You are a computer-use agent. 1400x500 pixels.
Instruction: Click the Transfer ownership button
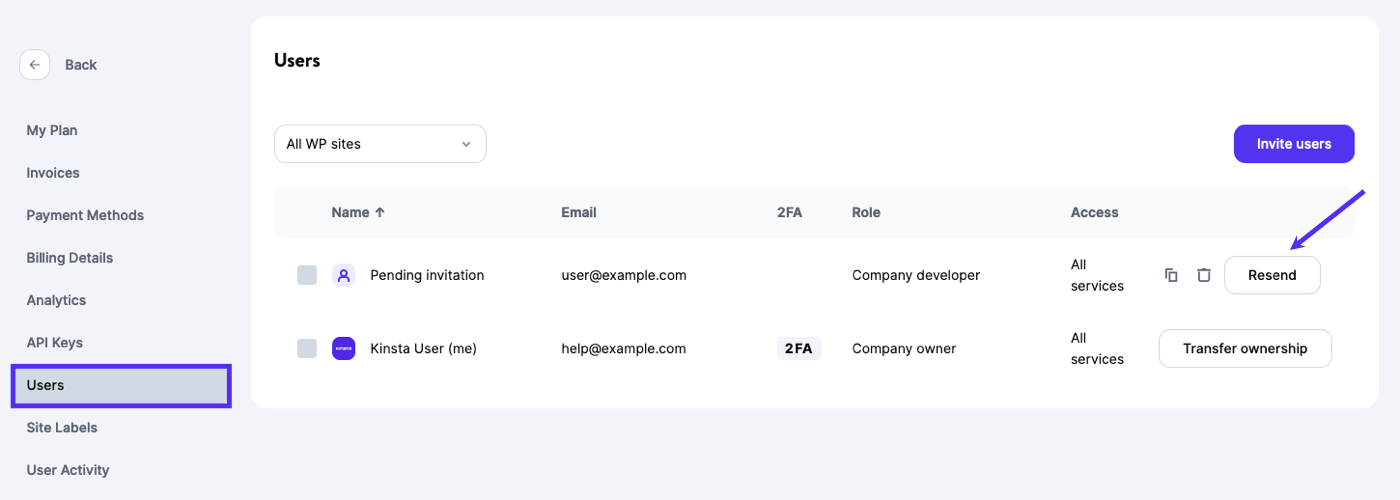pyautogui.click(x=1245, y=349)
